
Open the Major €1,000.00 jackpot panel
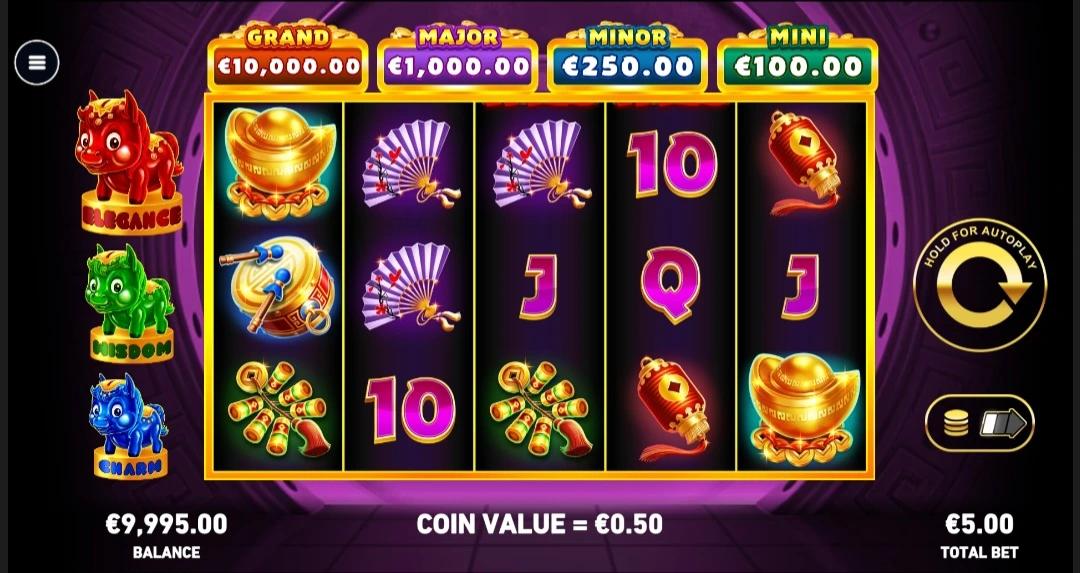click(x=458, y=58)
